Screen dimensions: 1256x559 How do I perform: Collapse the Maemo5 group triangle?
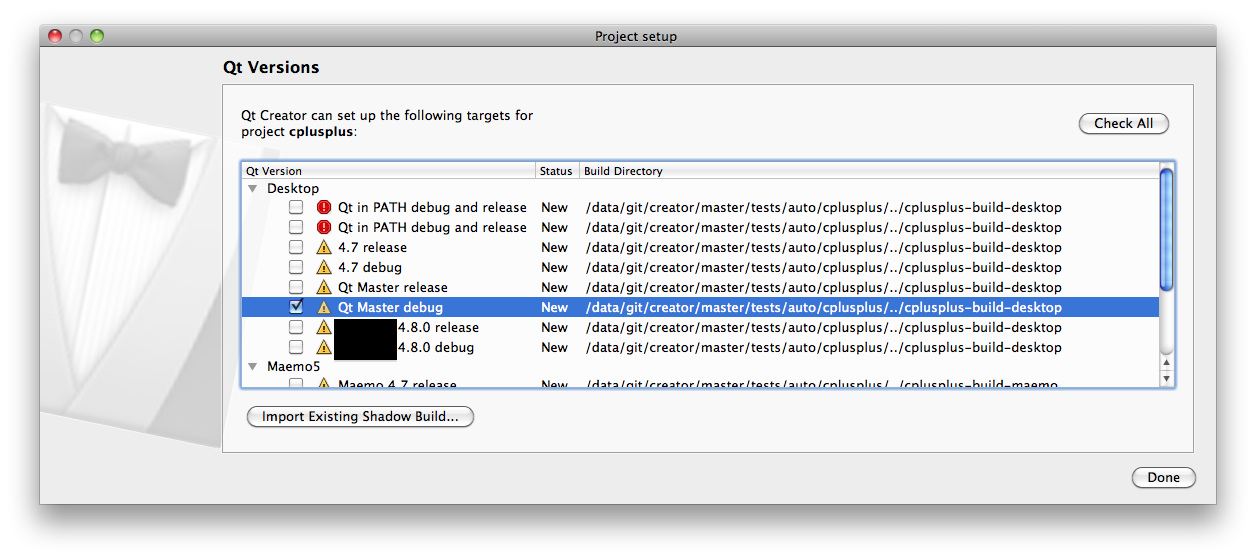(x=252, y=367)
